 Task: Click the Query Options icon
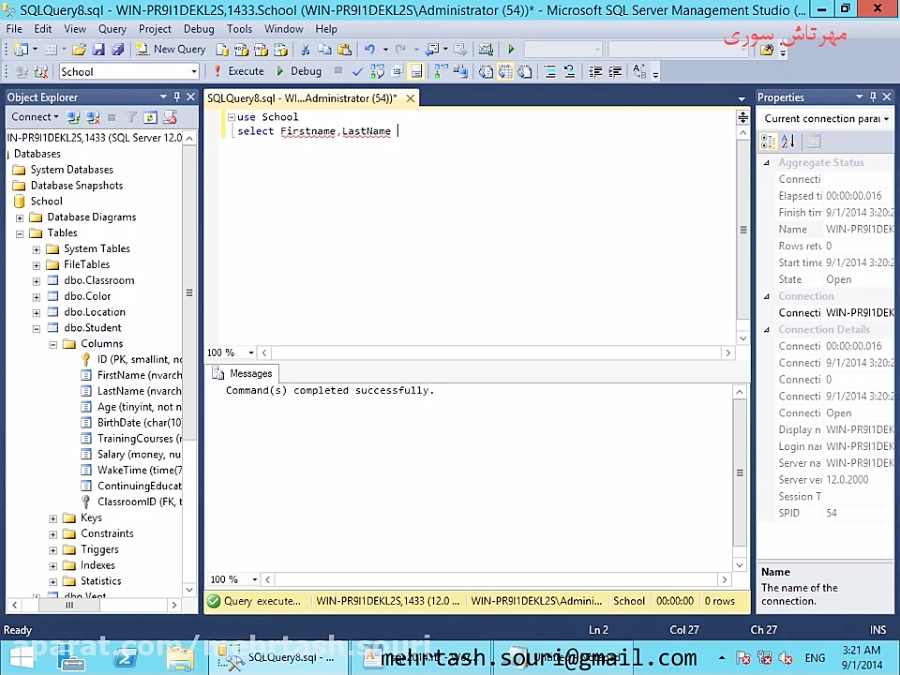point(397,71)
